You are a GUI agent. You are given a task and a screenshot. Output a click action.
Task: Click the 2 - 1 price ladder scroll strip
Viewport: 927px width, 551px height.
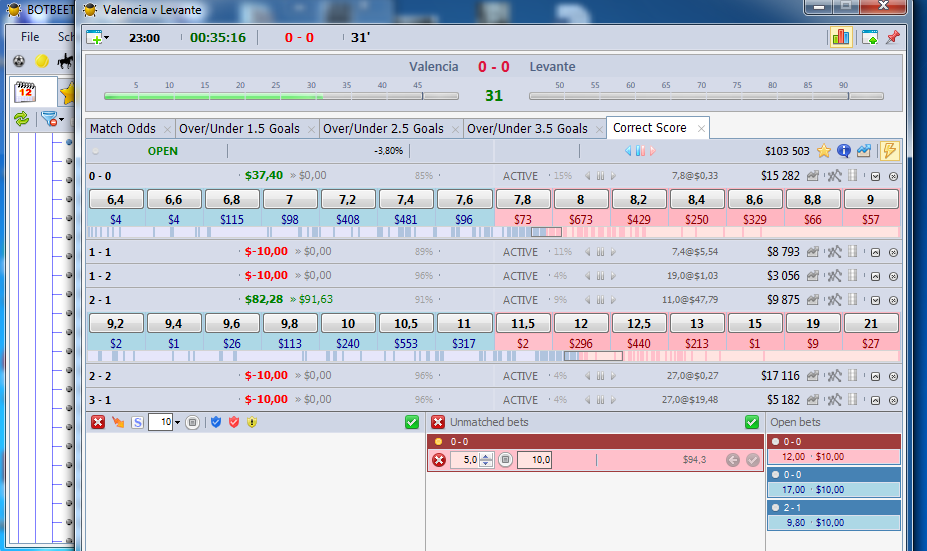tap(493, 356)
